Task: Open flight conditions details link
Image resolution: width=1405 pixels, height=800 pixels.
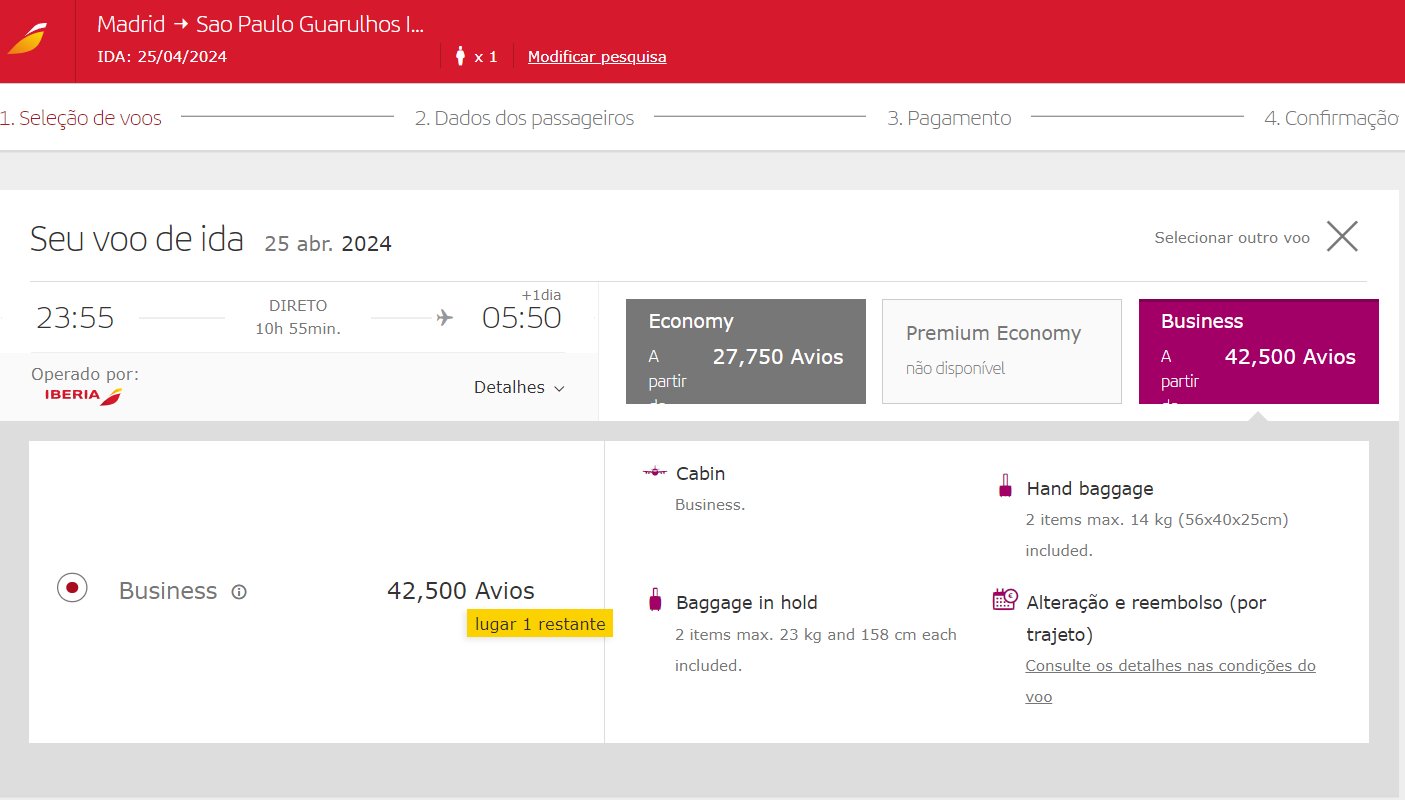Action: (x=1170, y=681)
